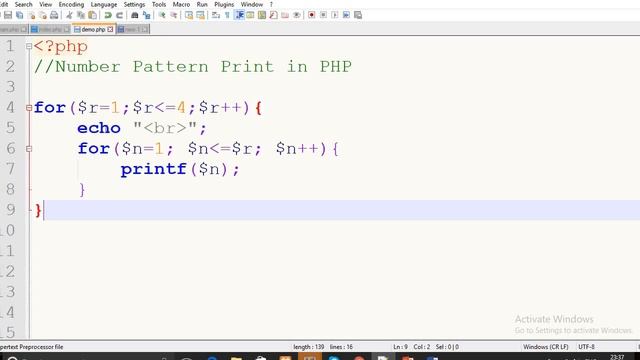Click the Save All toolbar icon
This screenshot has height=360, width=640.
[x=20, y=15]
